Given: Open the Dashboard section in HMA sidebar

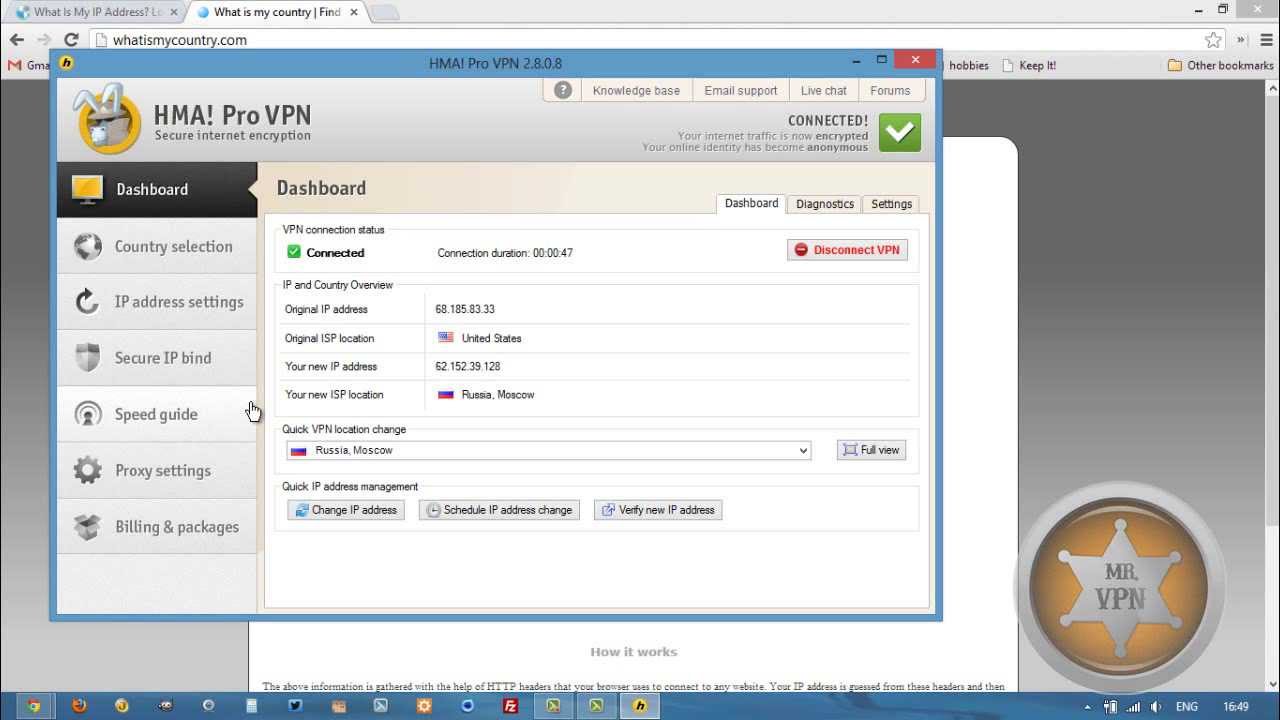Looking at the screenshot, I should (157, 189).
